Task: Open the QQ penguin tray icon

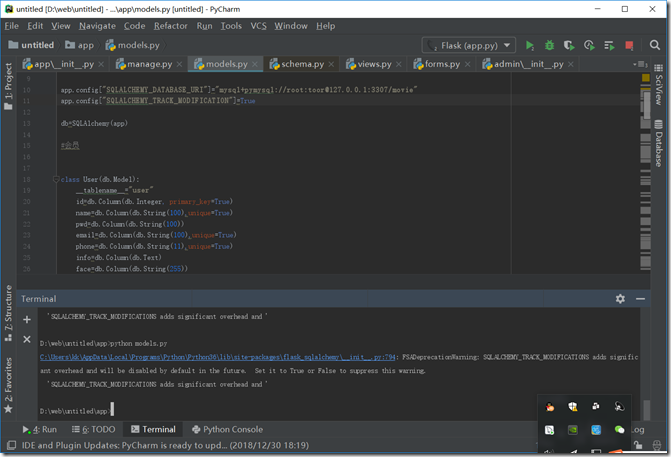Action: (x=550, y=407)
